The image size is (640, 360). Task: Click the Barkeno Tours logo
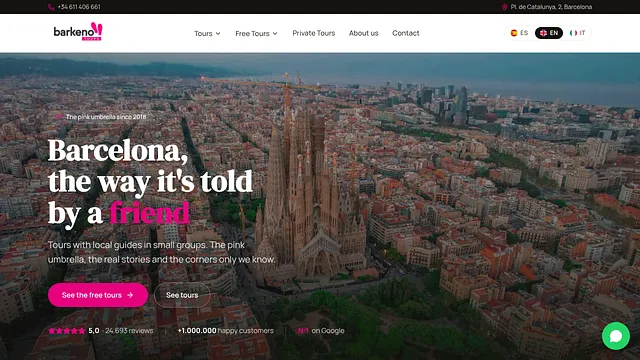tap(78, 31)
